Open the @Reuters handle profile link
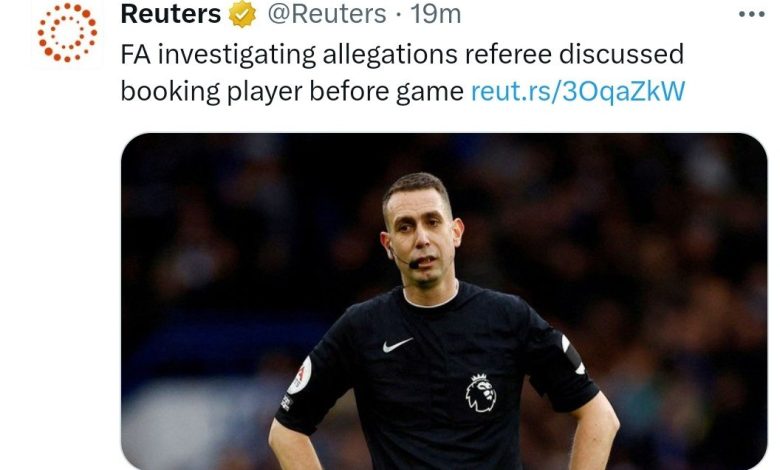Viewport: 780px width, 470px height. 327,14
